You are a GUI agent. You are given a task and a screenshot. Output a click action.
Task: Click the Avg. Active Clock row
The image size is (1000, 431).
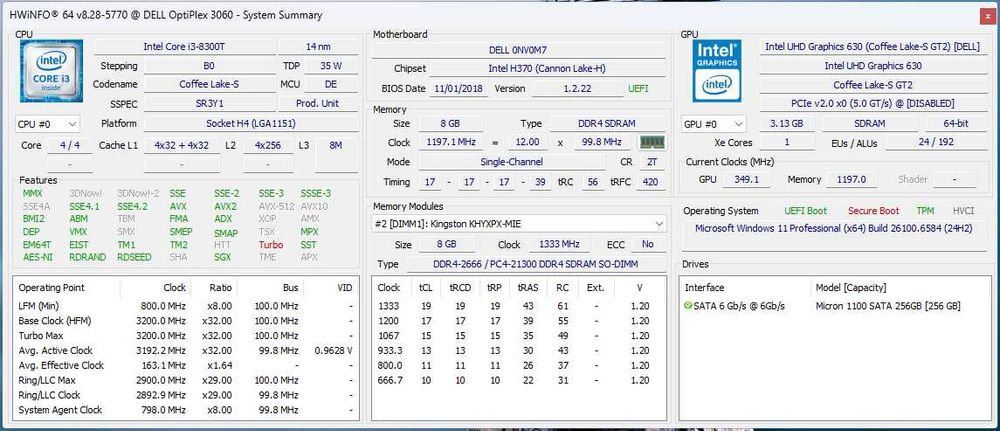[x=186, y=351]
